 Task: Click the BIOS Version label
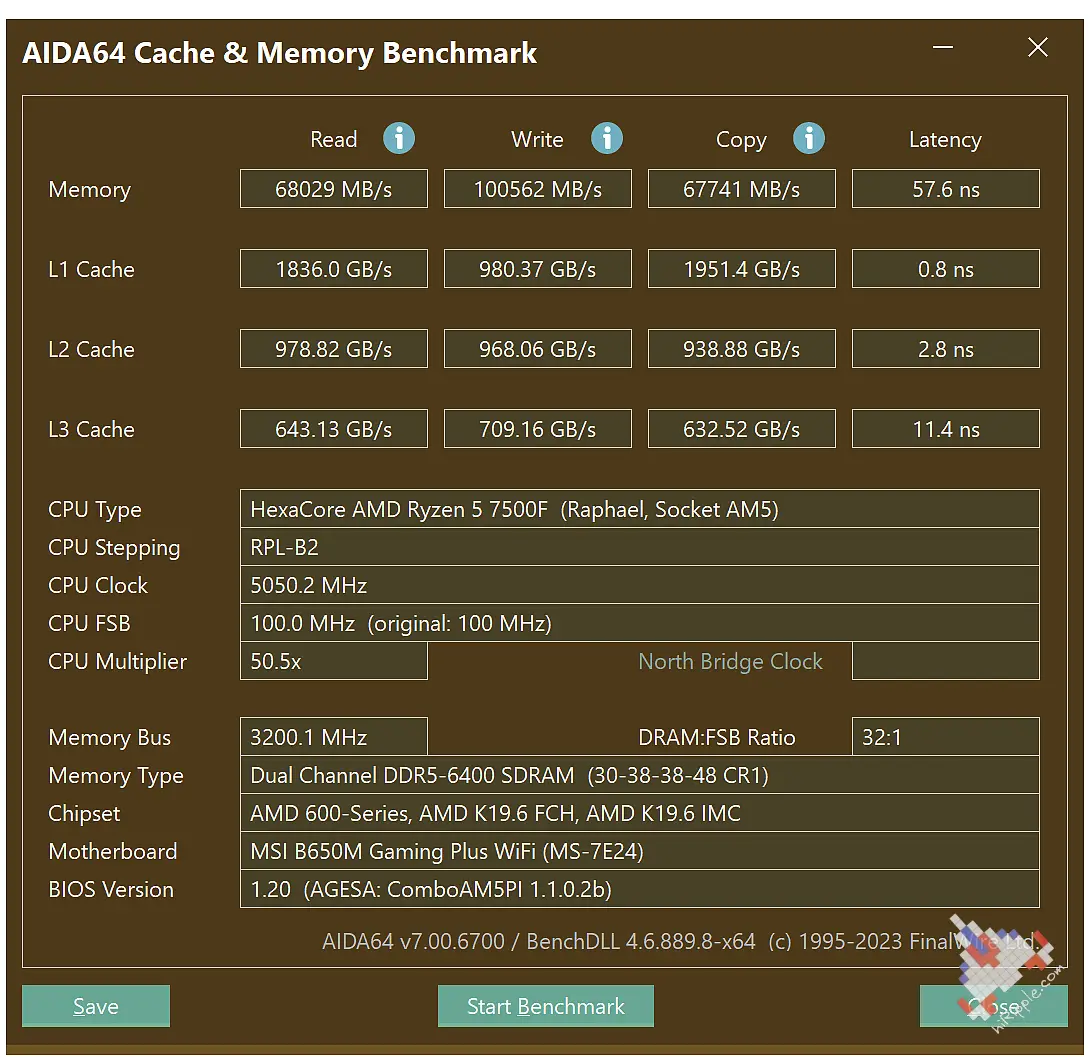click(111, 889)
